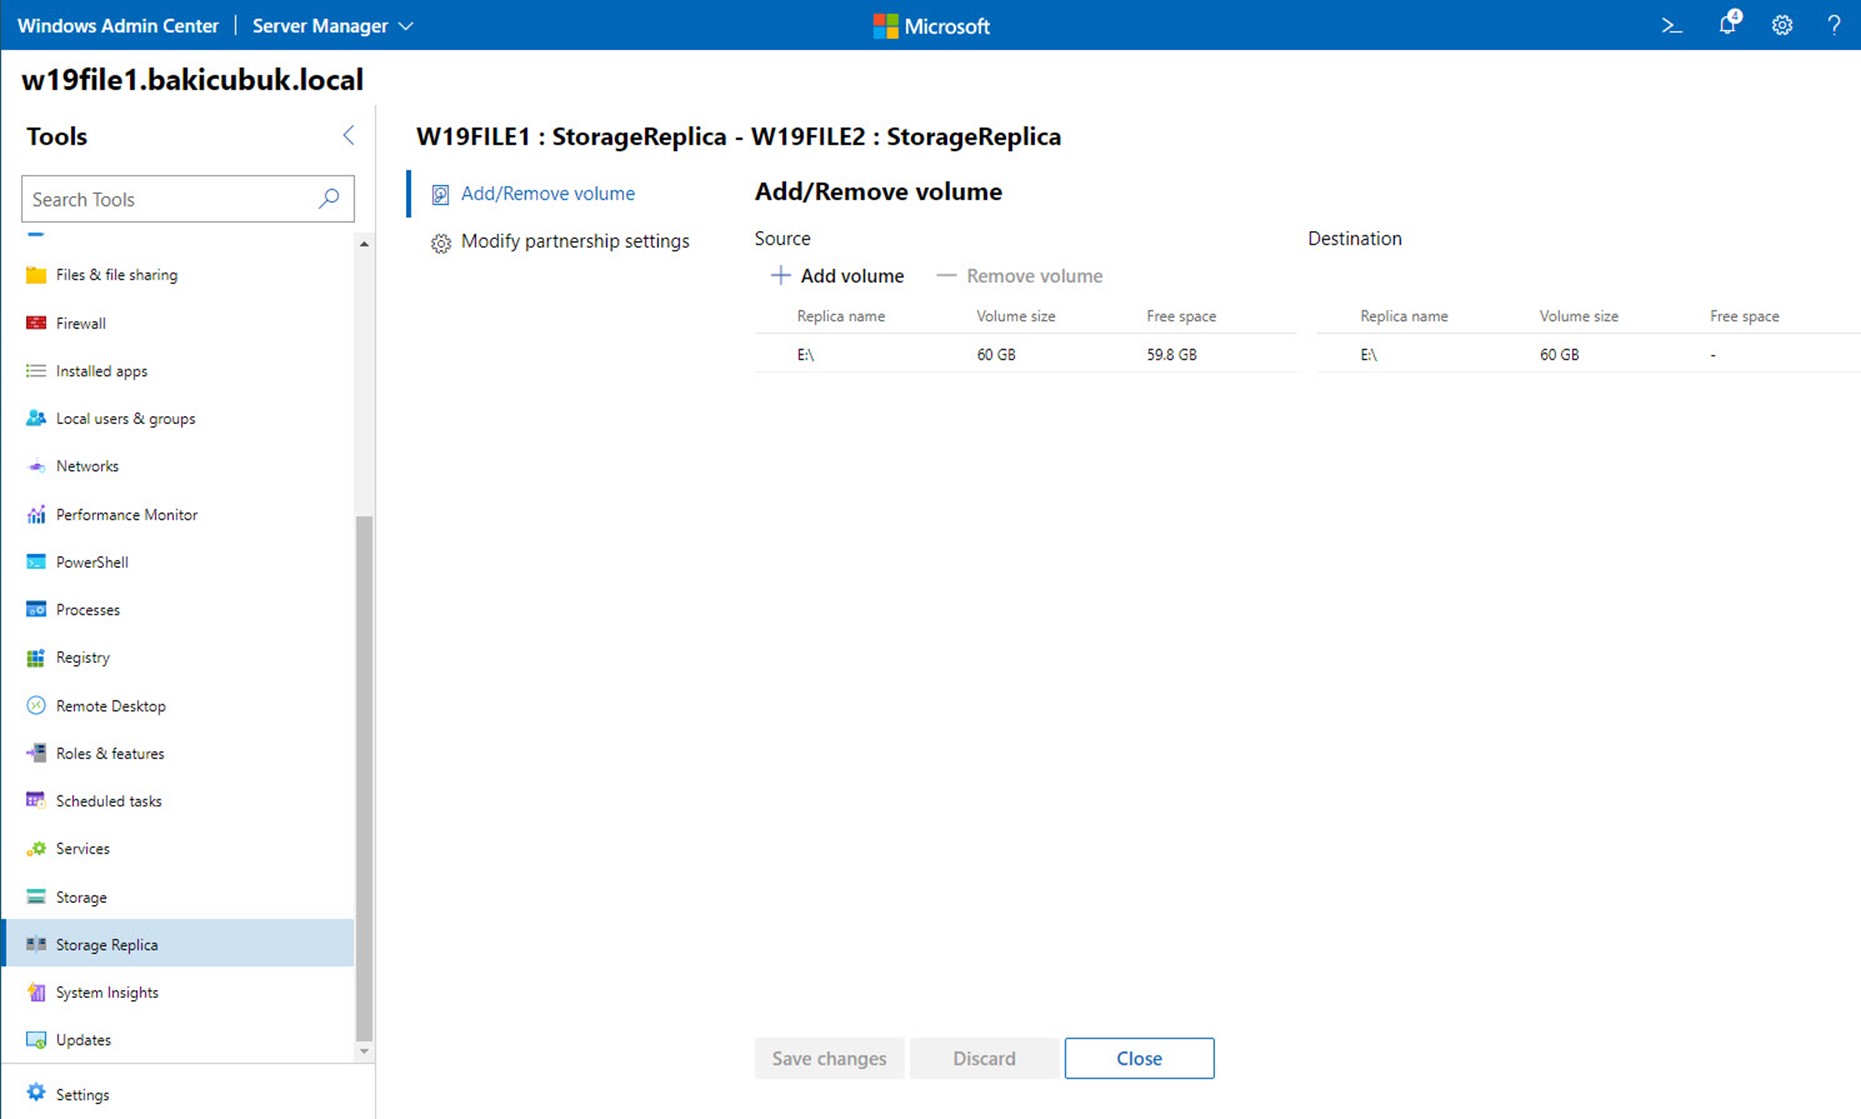Click the Firewall icon
Image resolution: width=1861 pixels, height=1119 pixels.
(36, 323)
